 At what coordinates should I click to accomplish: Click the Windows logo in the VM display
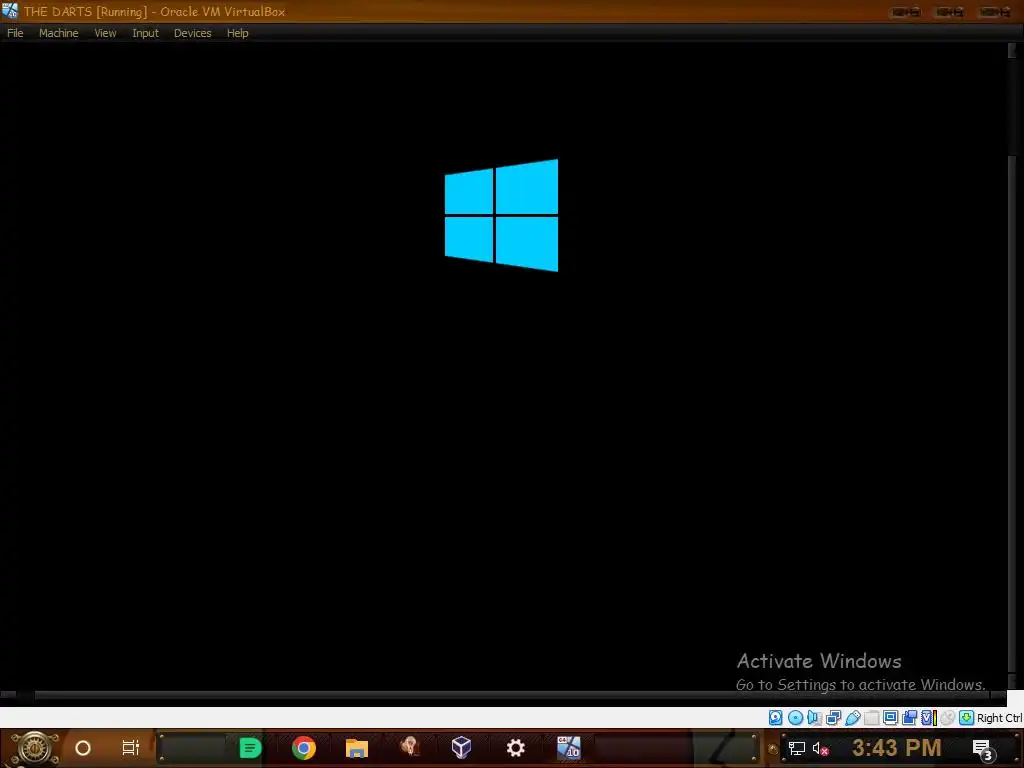[502, 215]
